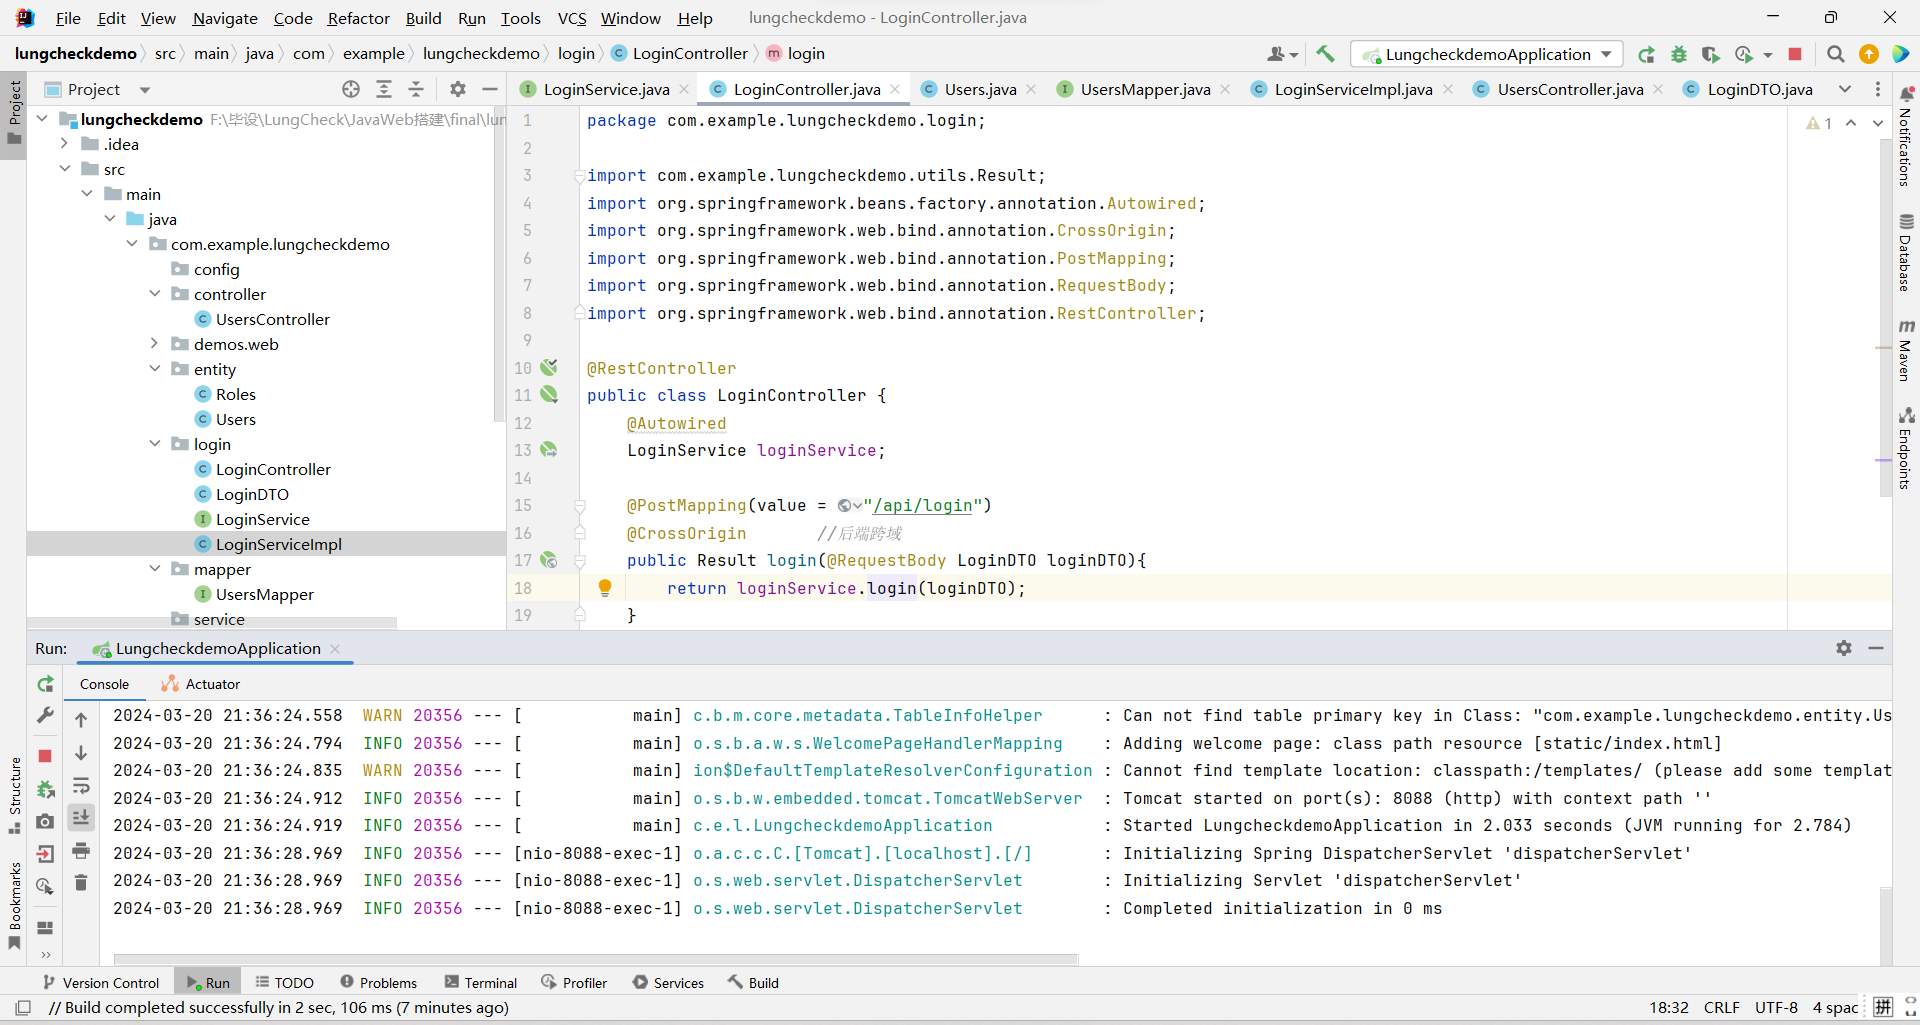Print console output with the printer icon
The height and width of the screenshot is (1025, 1920).
pyautogui.click(x=81, y=851)
